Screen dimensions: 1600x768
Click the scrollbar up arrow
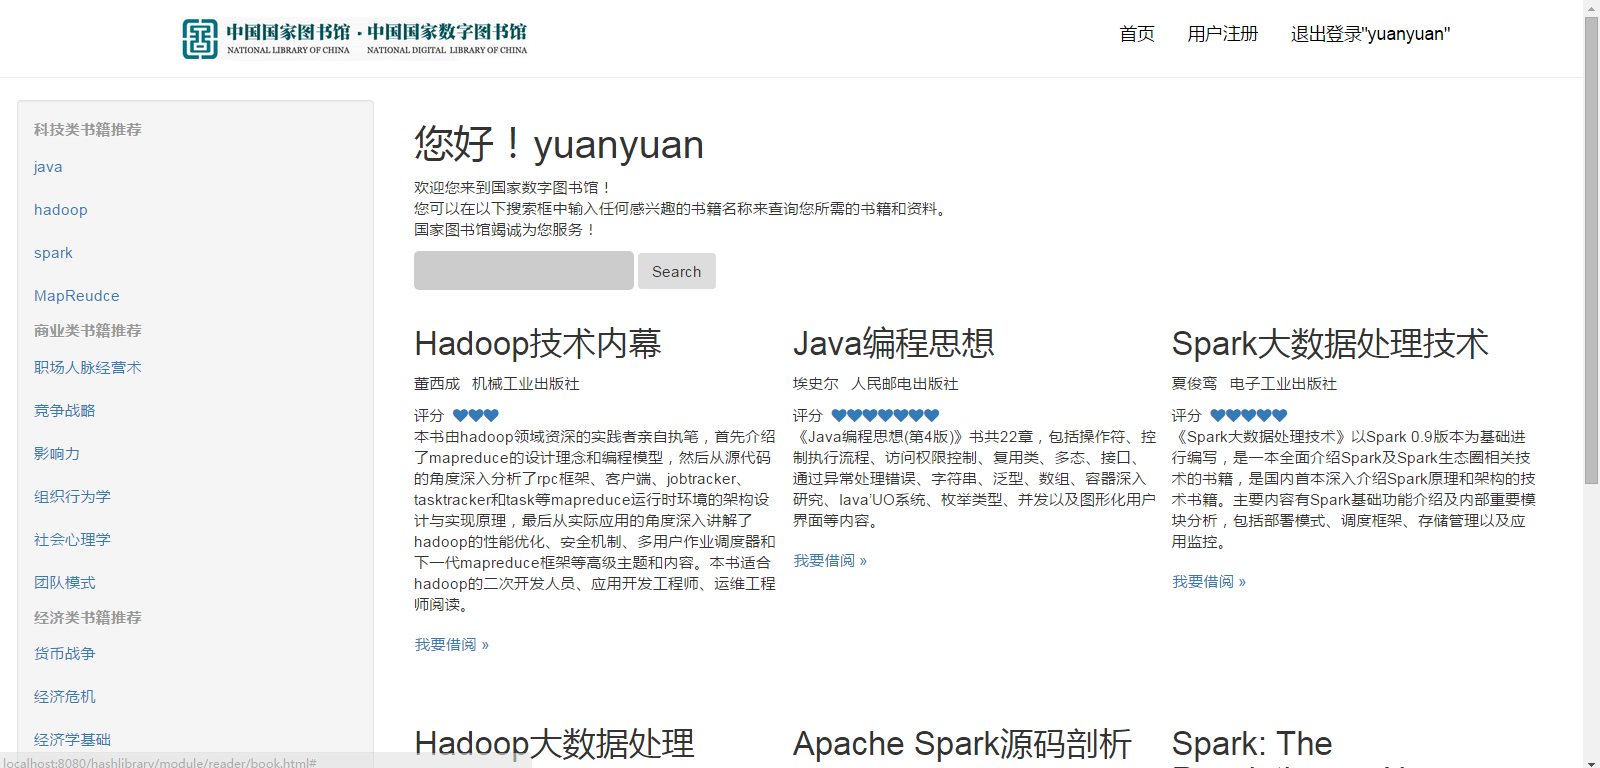[1592, 7]
